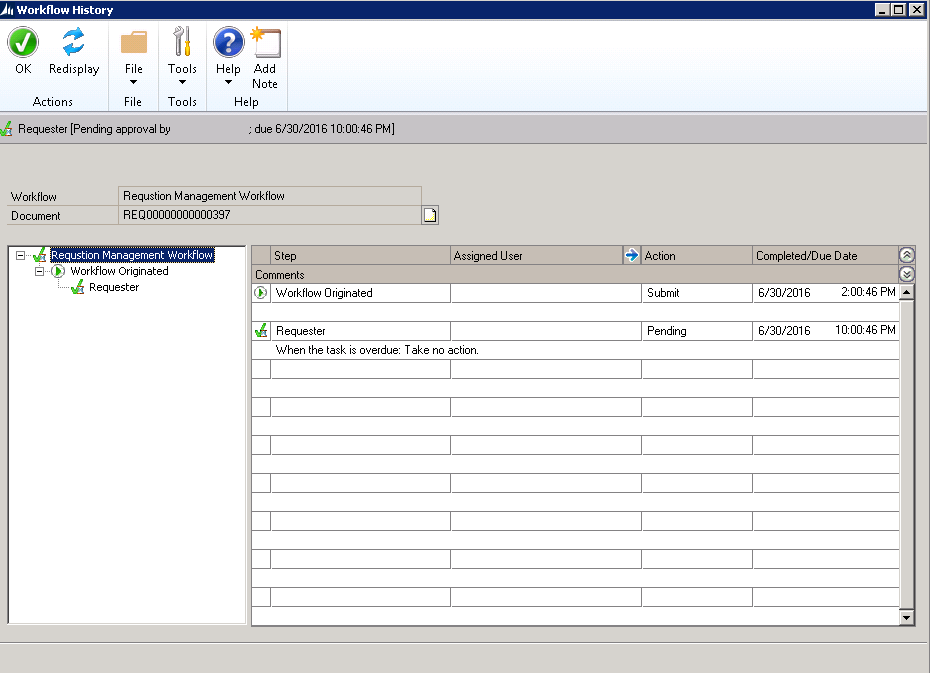Click the Add Note icon
Screen dimensions: 930x673
(264, 43)
